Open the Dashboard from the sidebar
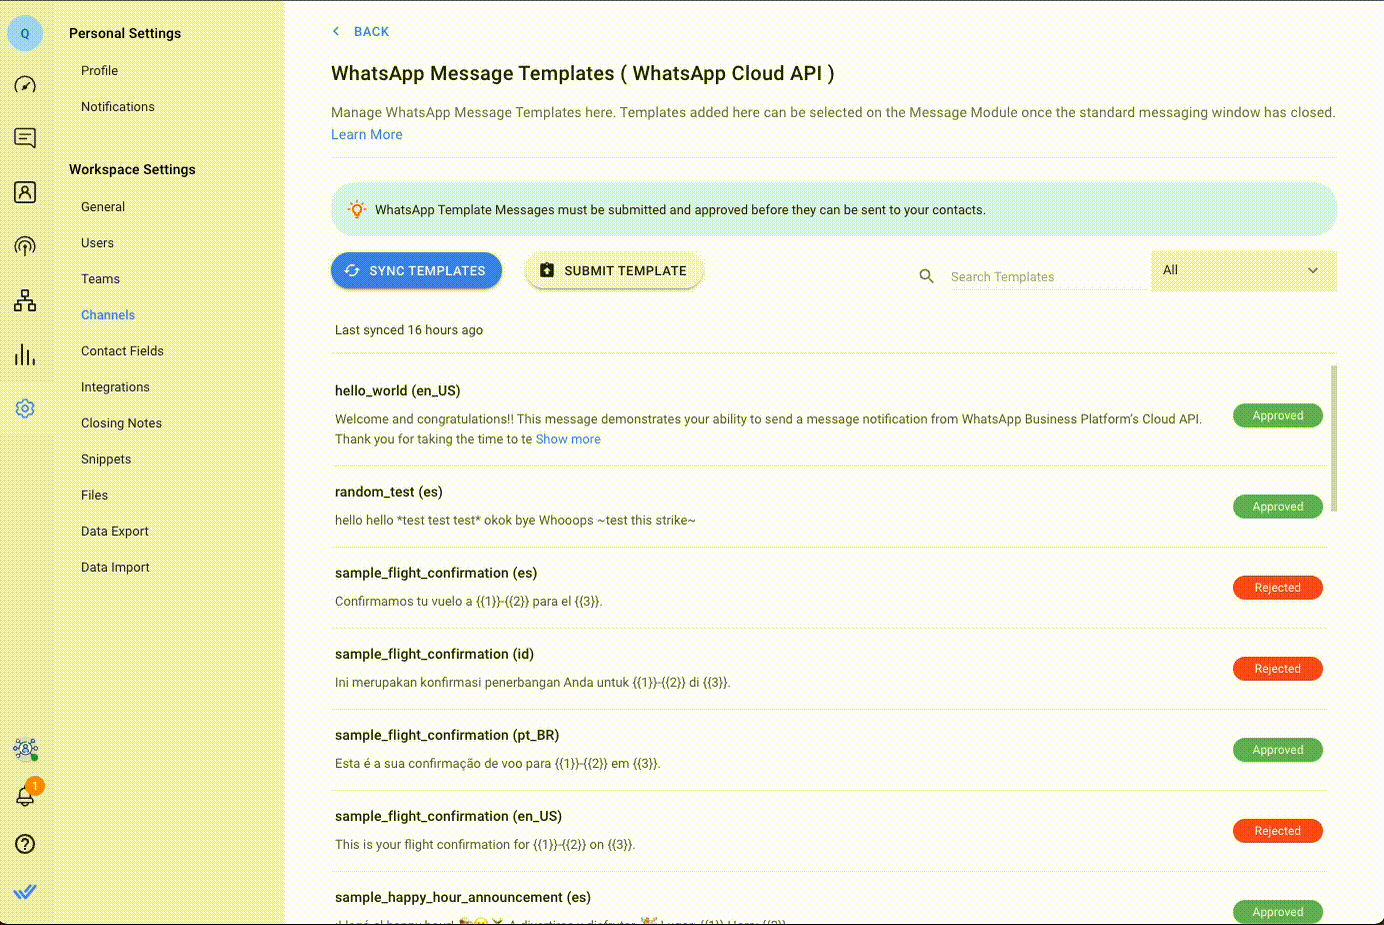The width and height of the screenshot is (1384, 925). pos(25,85)
